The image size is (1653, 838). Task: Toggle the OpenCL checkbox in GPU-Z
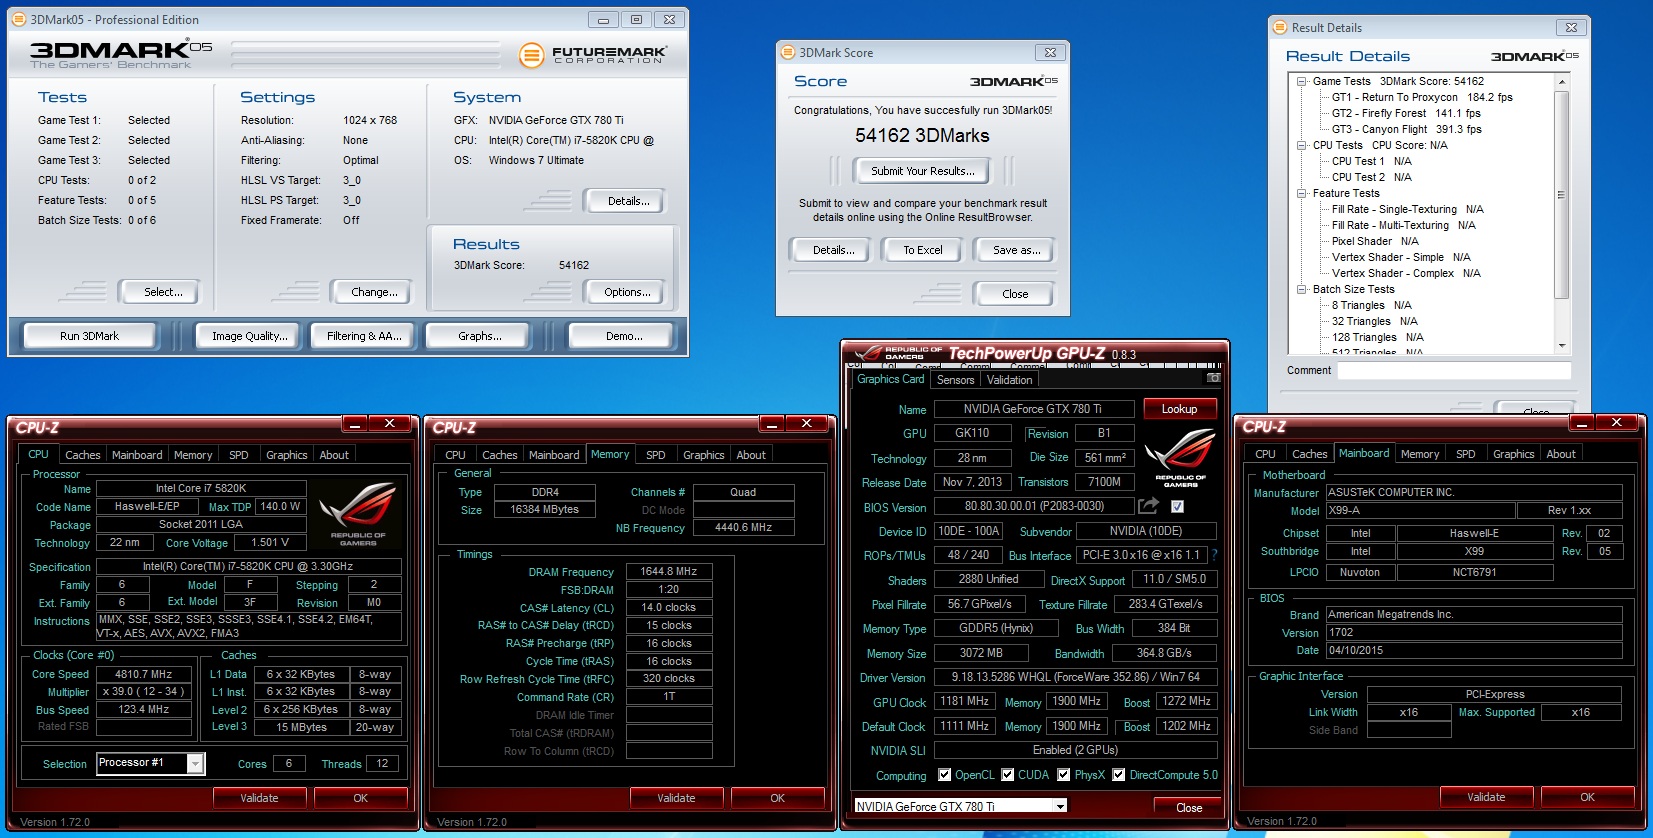(944, 774)
